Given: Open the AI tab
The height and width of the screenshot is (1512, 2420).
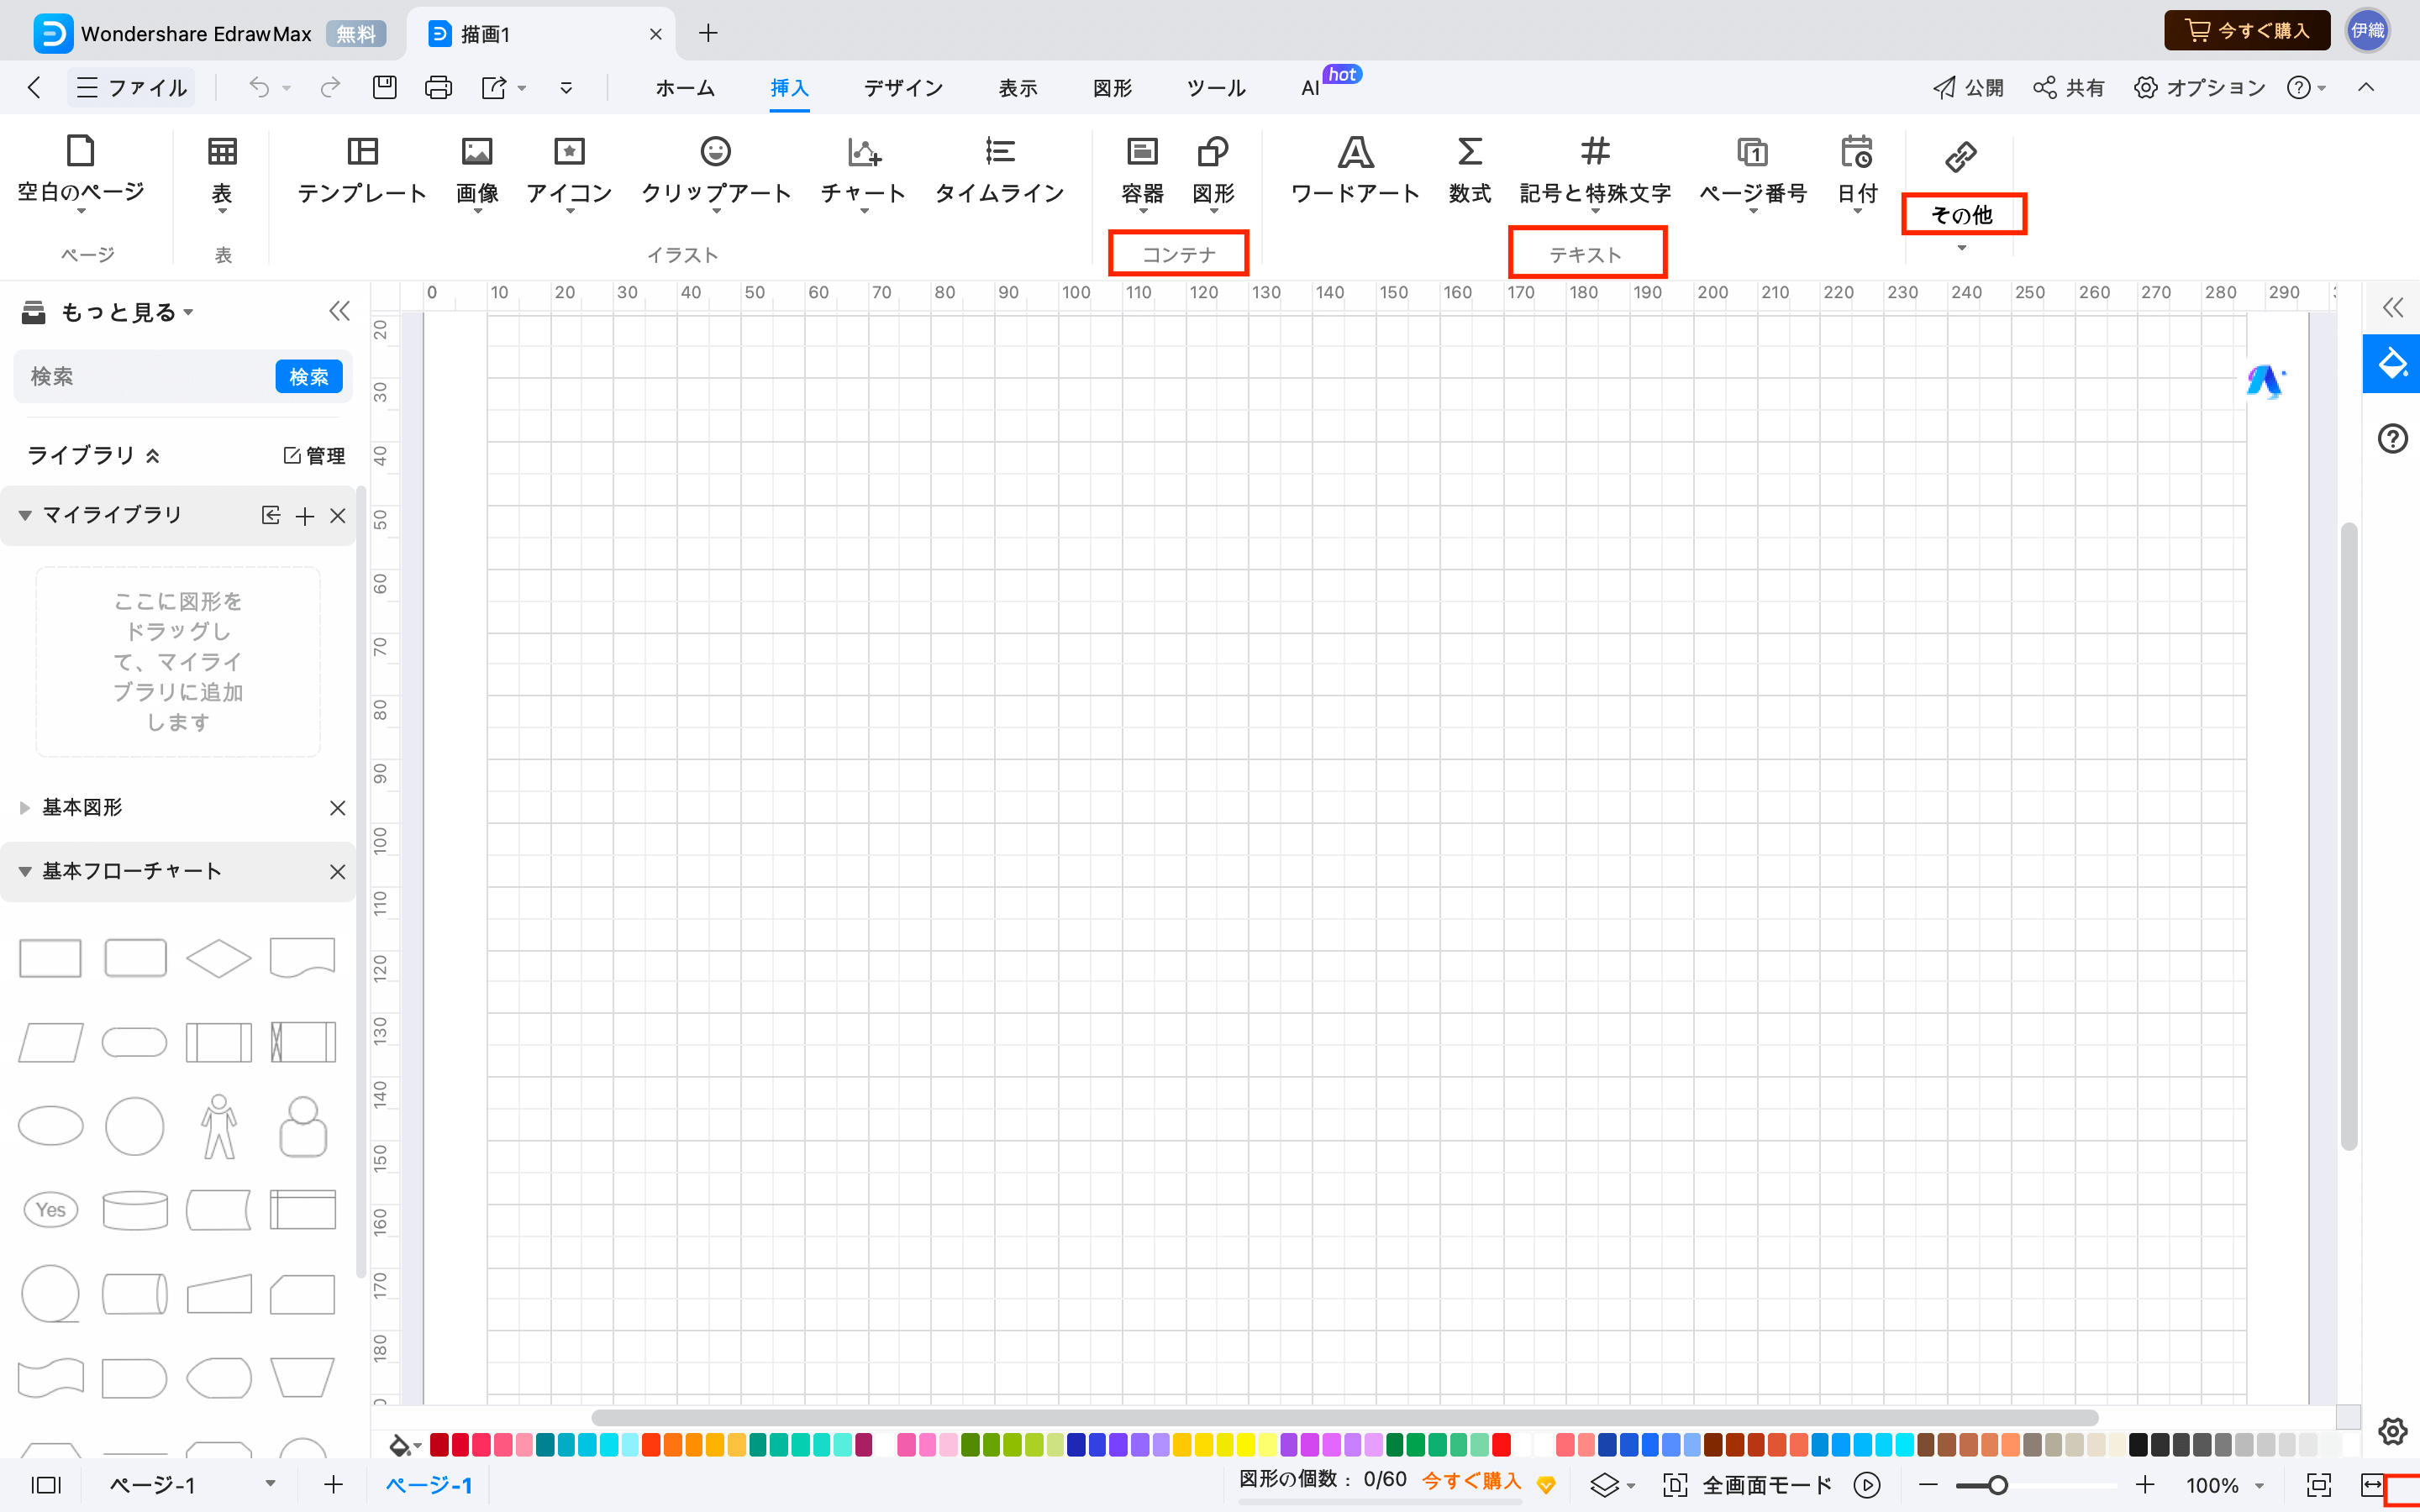Looking at the screenshot, I should [1310, 88].
